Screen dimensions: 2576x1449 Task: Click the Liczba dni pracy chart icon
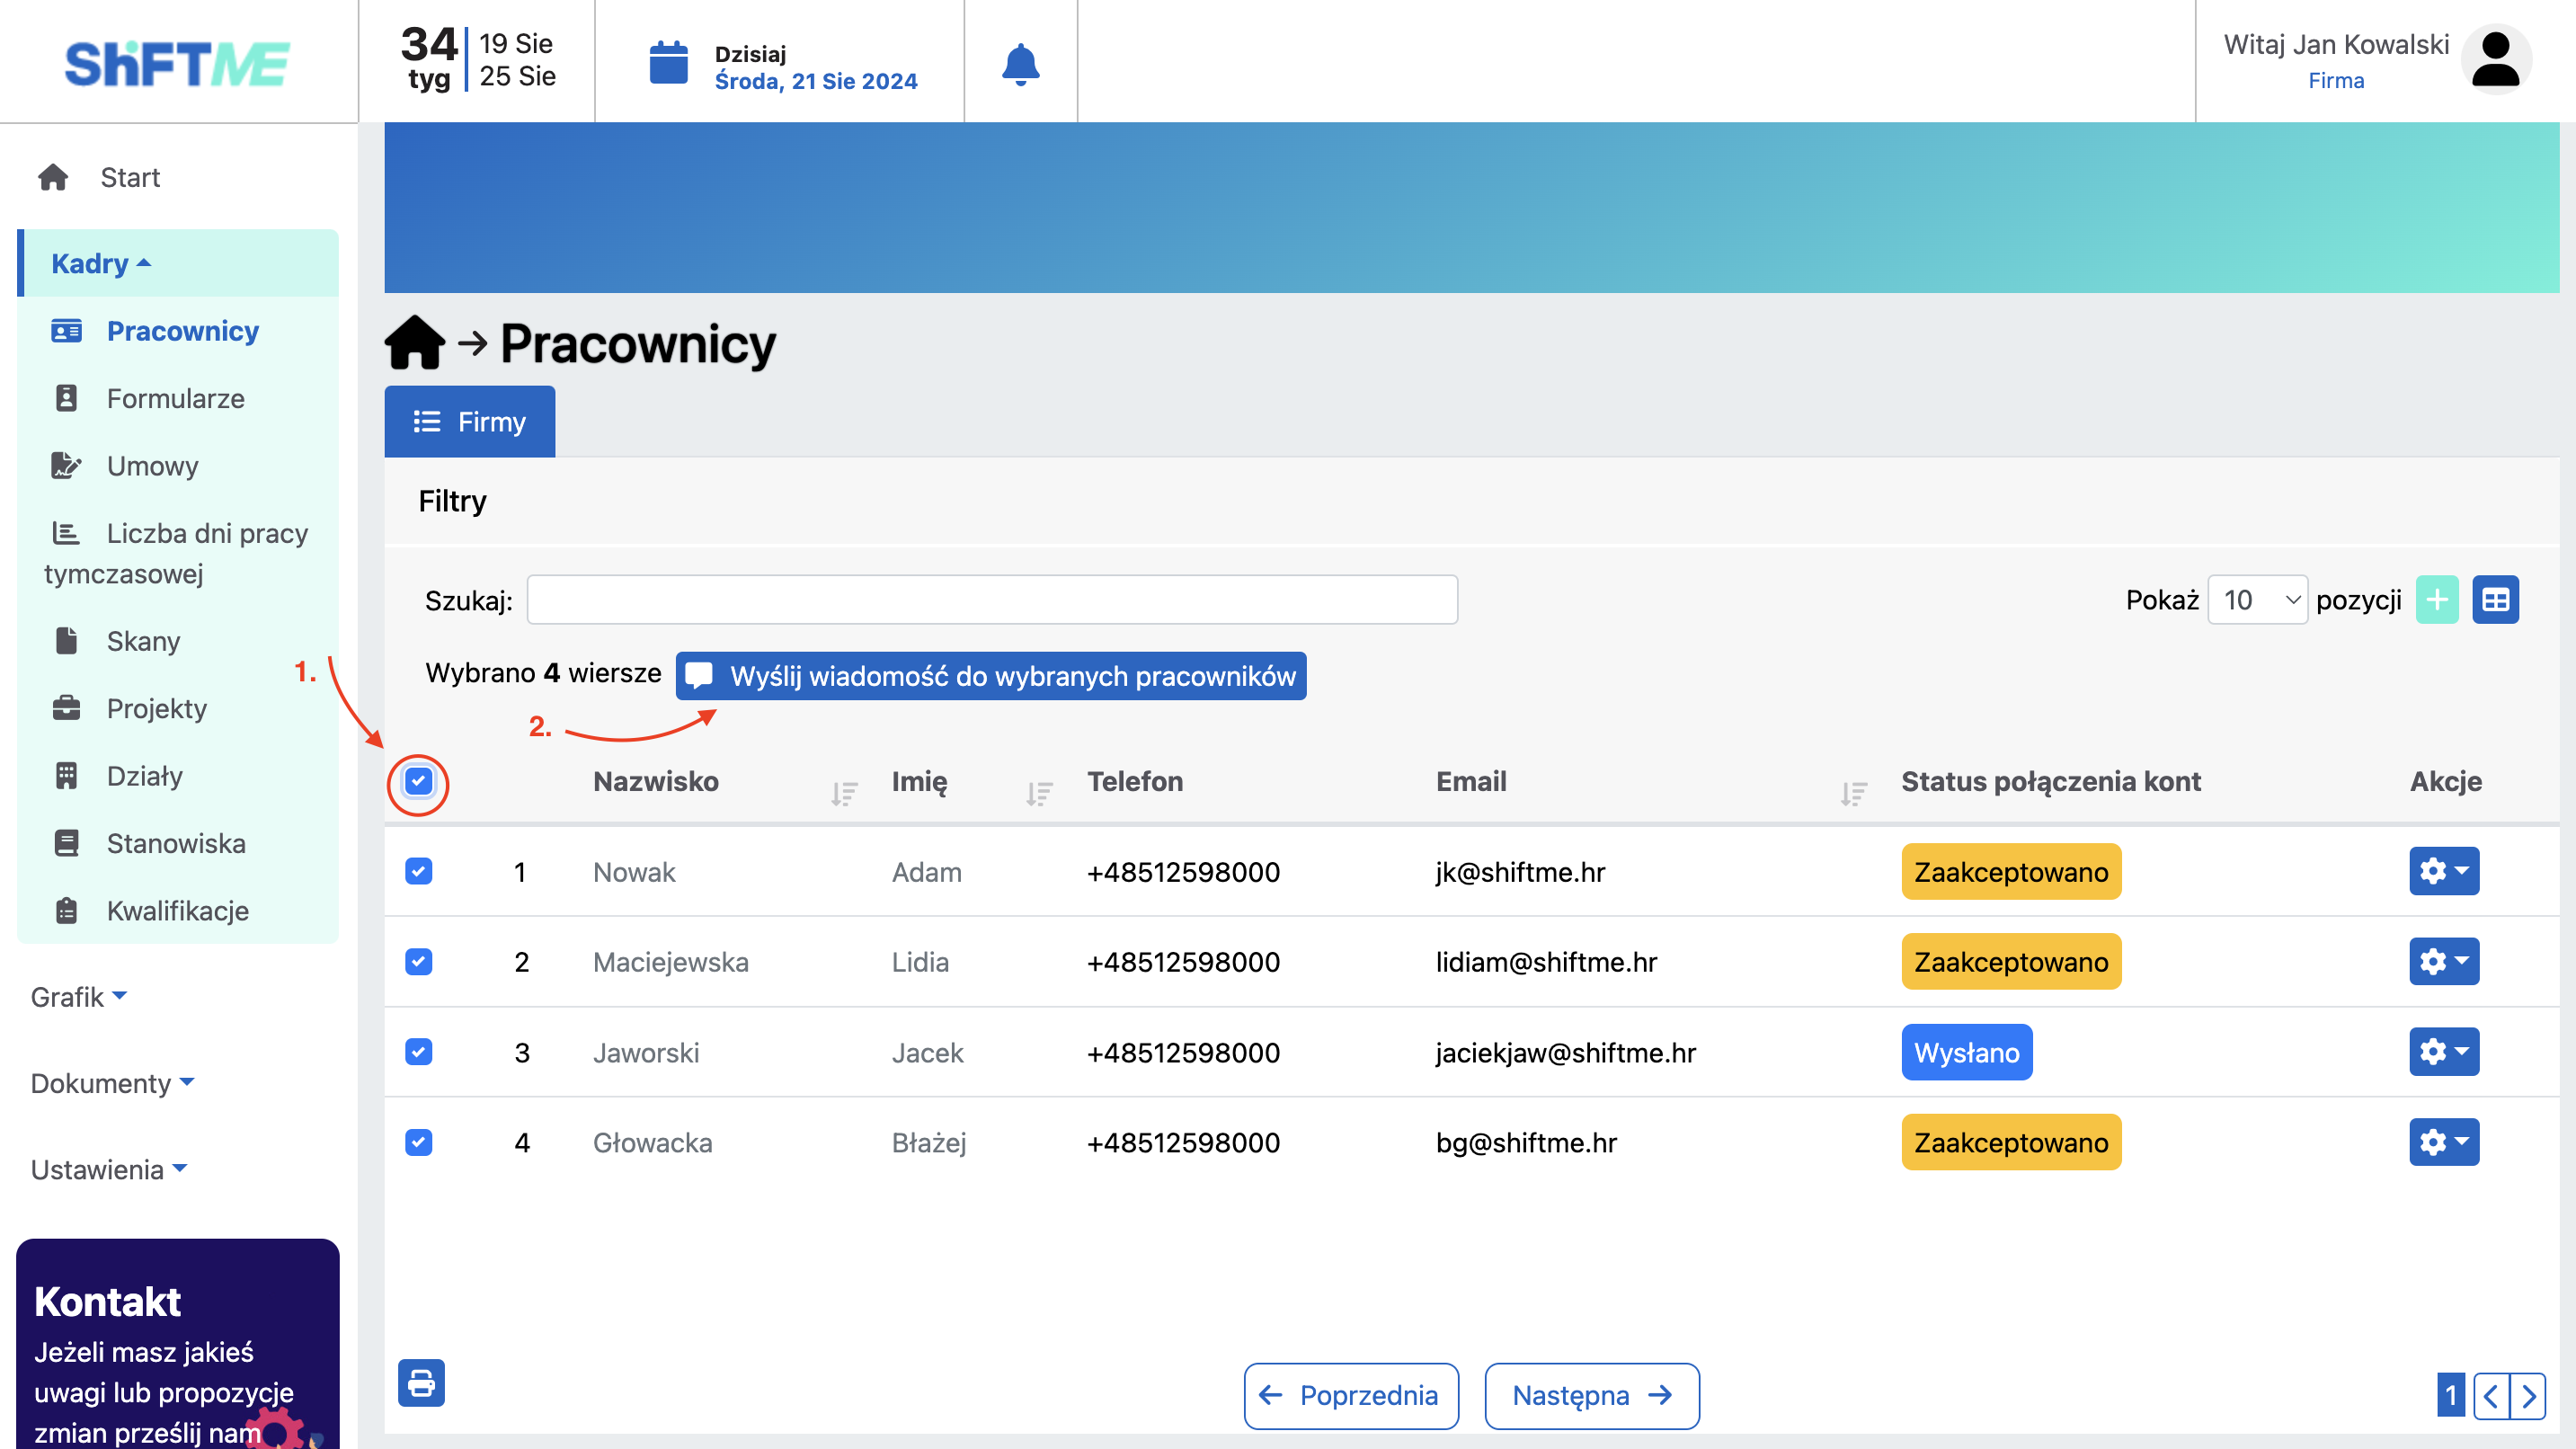66,533
